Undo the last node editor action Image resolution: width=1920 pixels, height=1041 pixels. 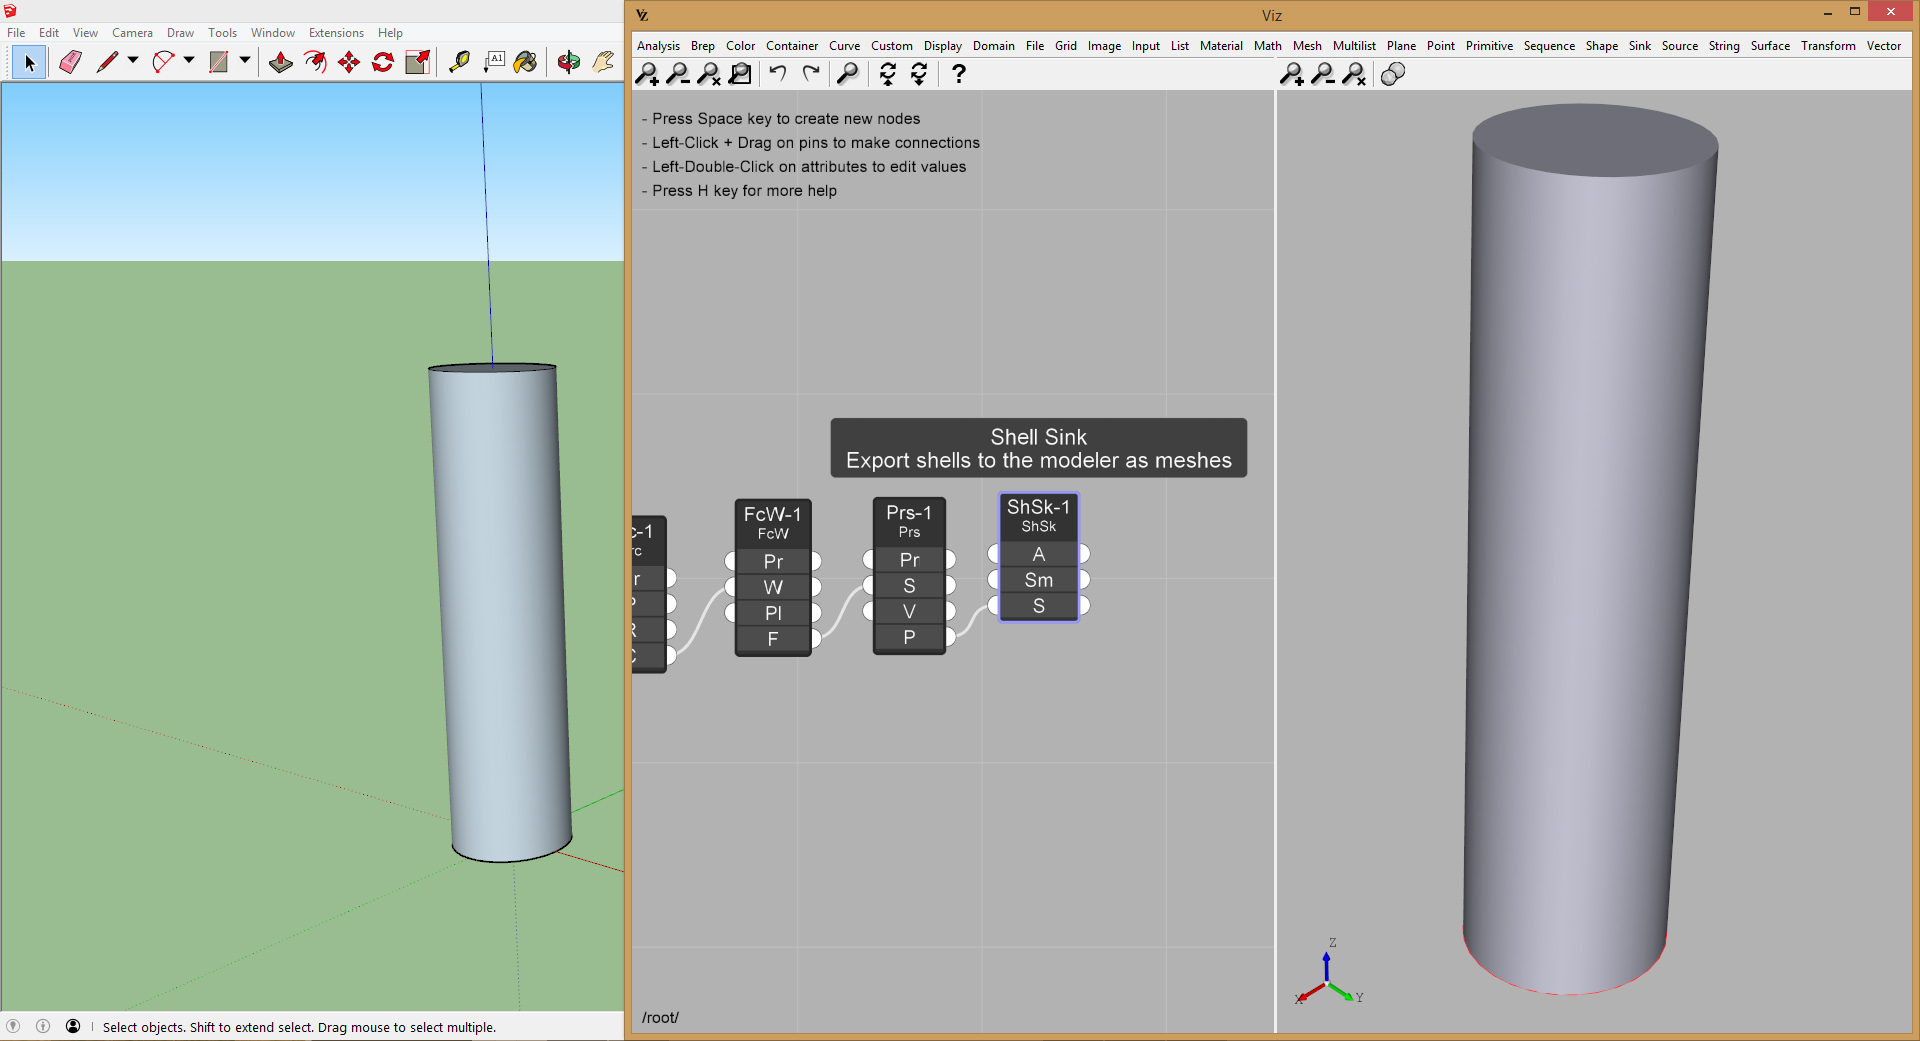(778, 74)
